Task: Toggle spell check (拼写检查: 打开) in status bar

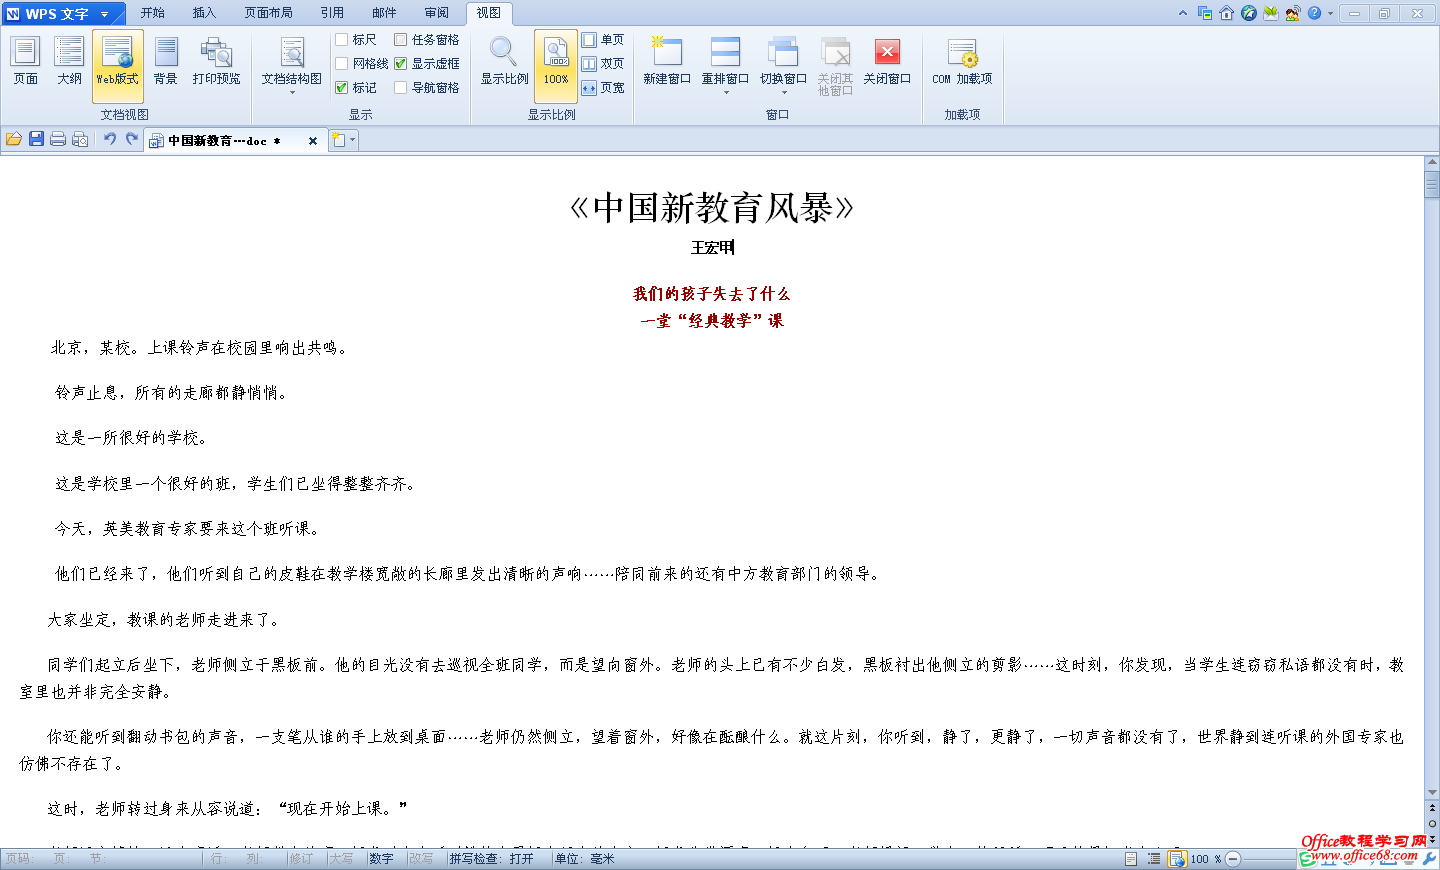Action: (x=492, y=859)
